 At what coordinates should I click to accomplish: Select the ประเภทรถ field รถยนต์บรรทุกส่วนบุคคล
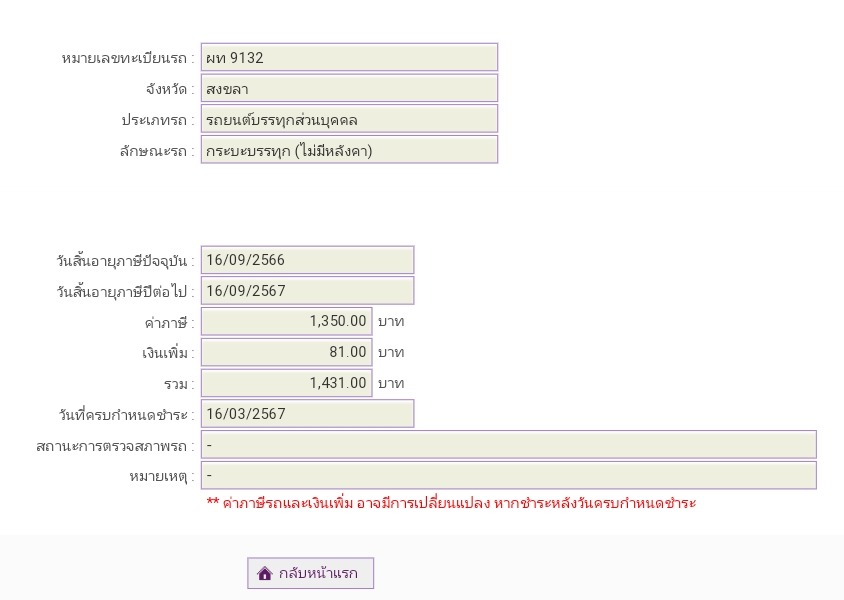tap(349, 119)
